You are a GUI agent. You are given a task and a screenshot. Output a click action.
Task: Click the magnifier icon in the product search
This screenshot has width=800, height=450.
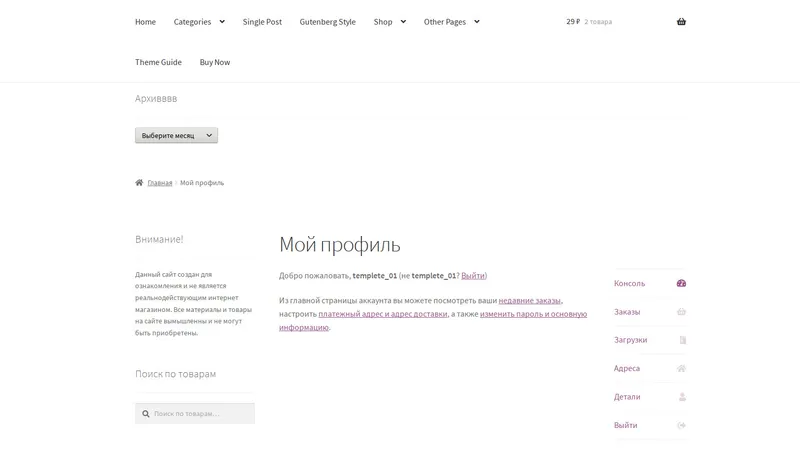pyautogui.click(x=145, y=414)
